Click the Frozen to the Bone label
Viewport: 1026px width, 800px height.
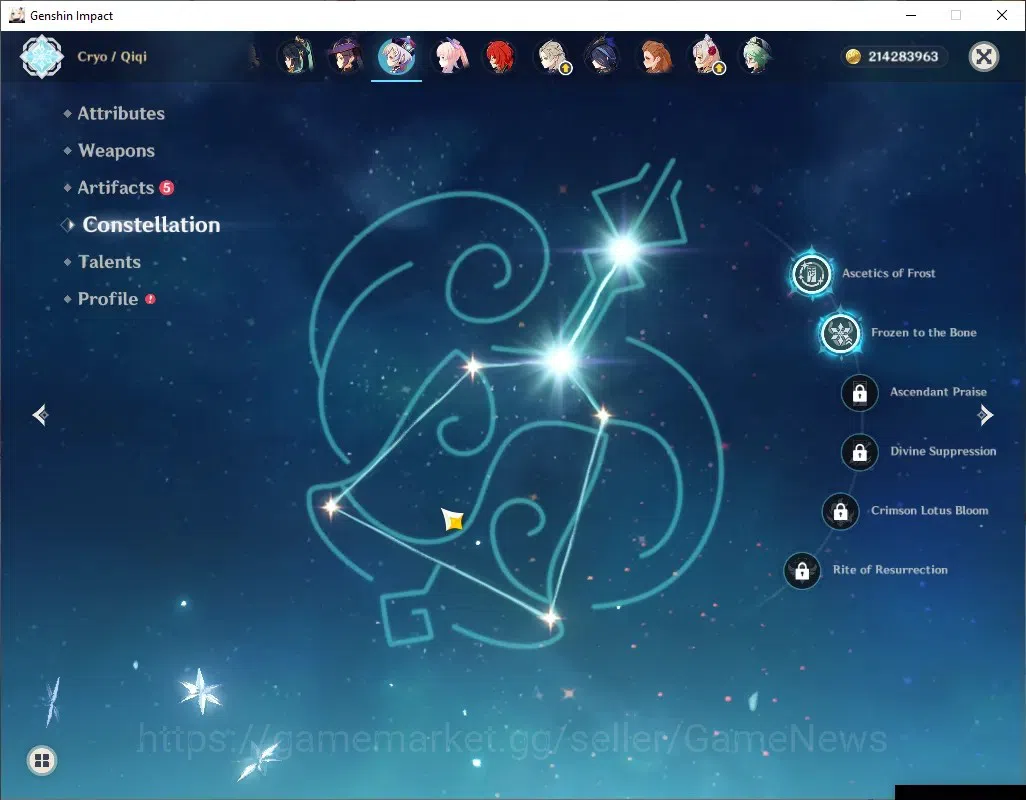click(x=923, y=333)
